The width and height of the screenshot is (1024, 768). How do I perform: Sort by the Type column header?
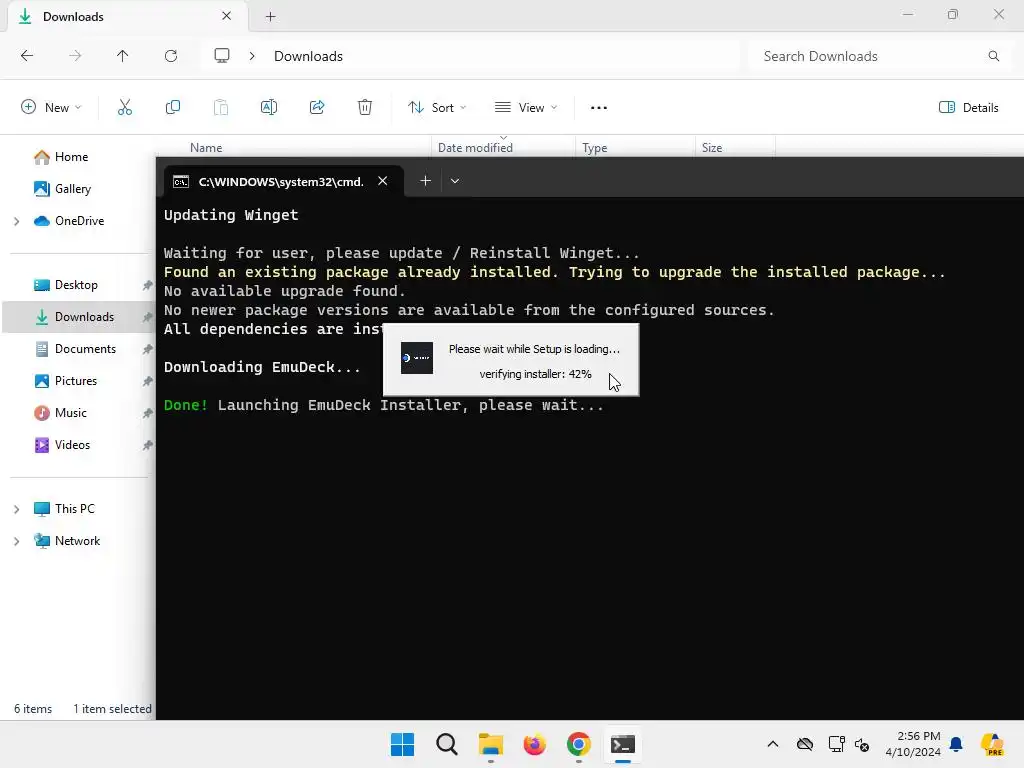pyautogui.click(x=595, y=148)
